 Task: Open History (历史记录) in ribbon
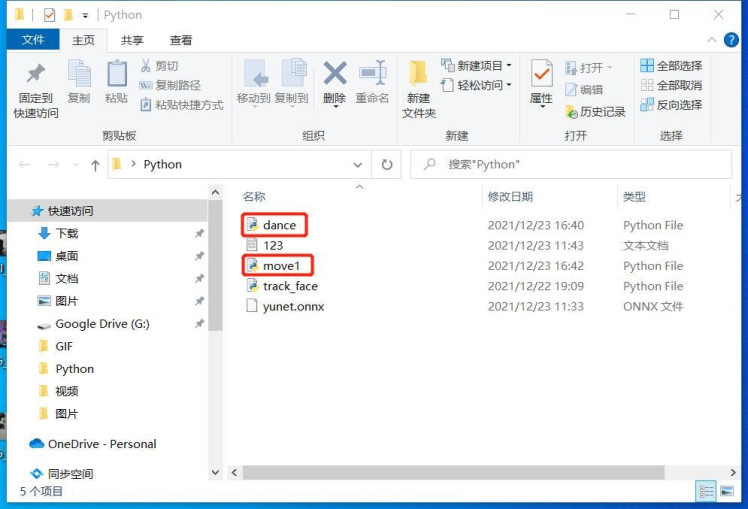[595, 112]
